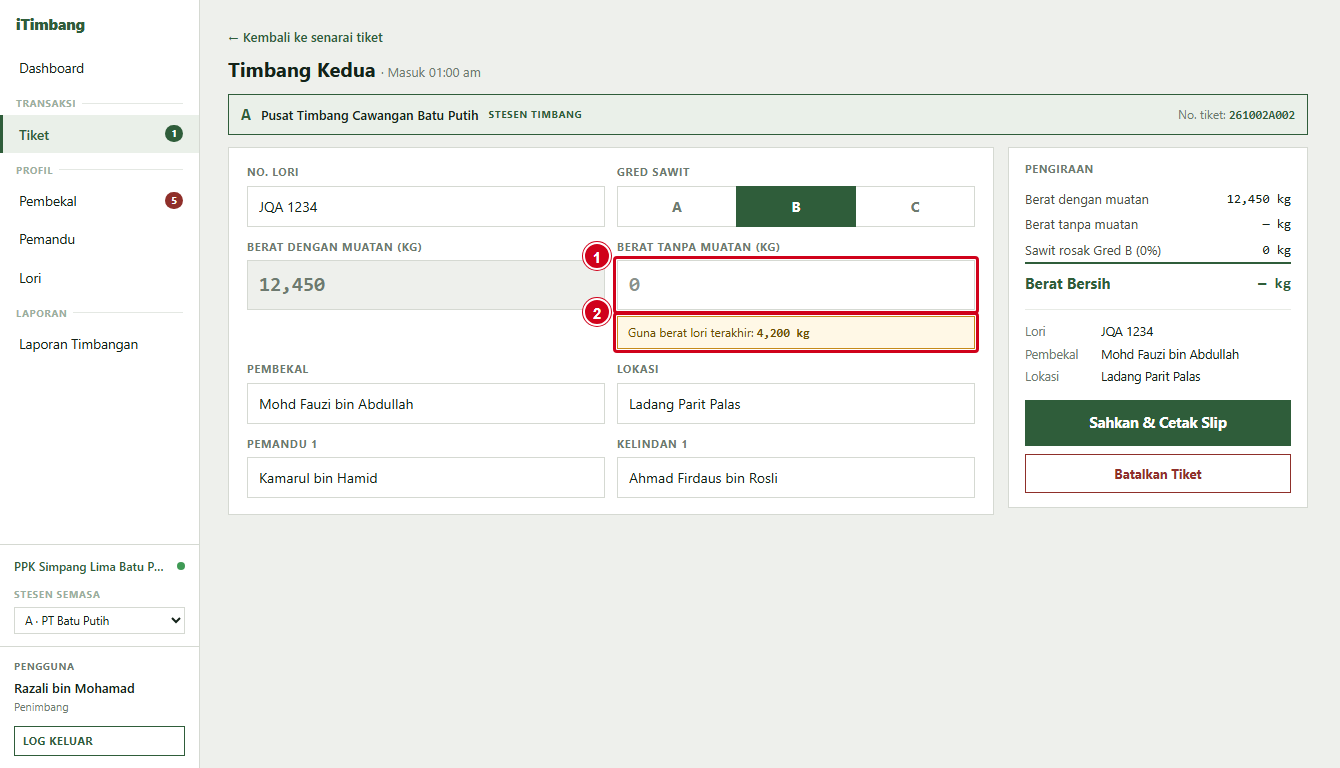
Task: Click the Kelindan 1 input field
Action: (x=796, y=478)
